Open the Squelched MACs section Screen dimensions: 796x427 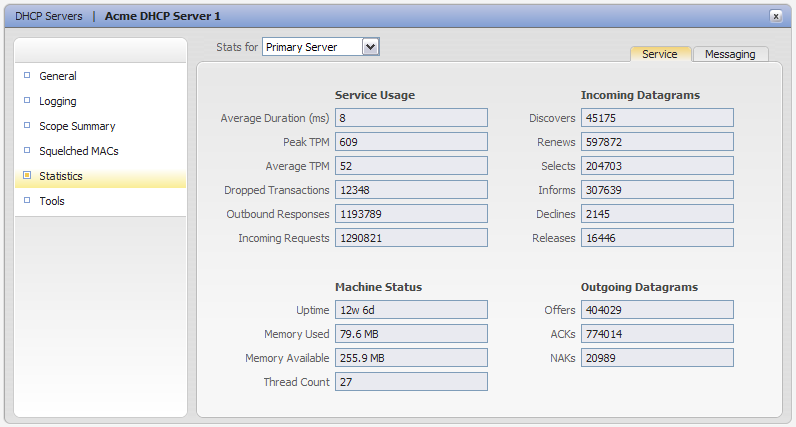point(79,151)
